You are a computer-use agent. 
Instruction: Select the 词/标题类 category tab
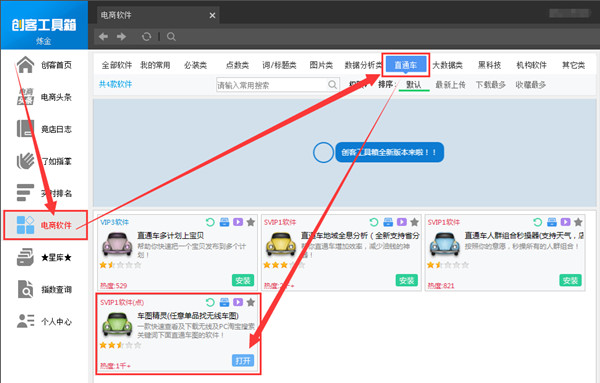coord(279,65)
